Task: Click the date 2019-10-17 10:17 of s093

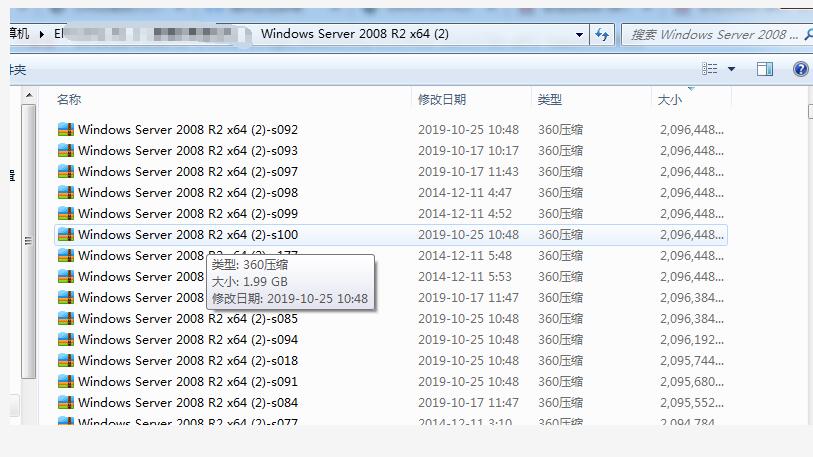Action: click(x=468, y=150)
